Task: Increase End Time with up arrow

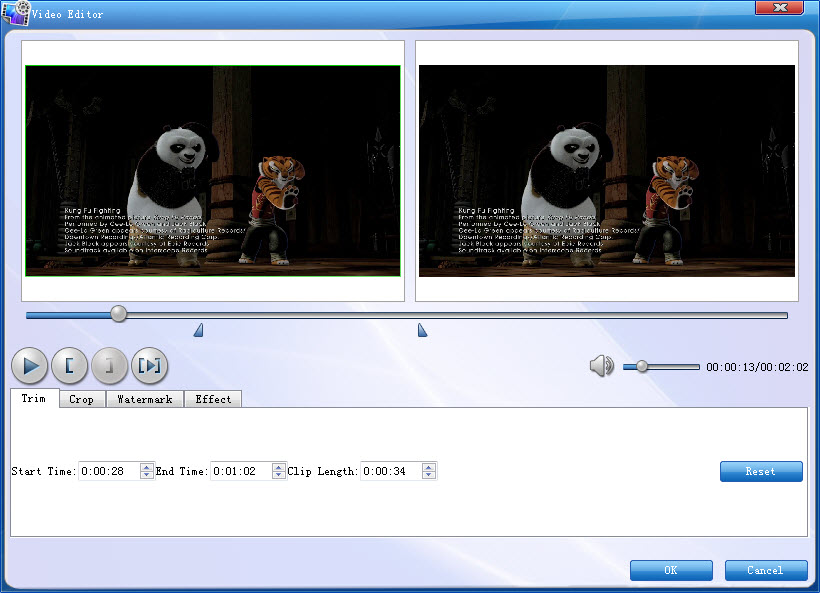Action: tap(279, 467)
